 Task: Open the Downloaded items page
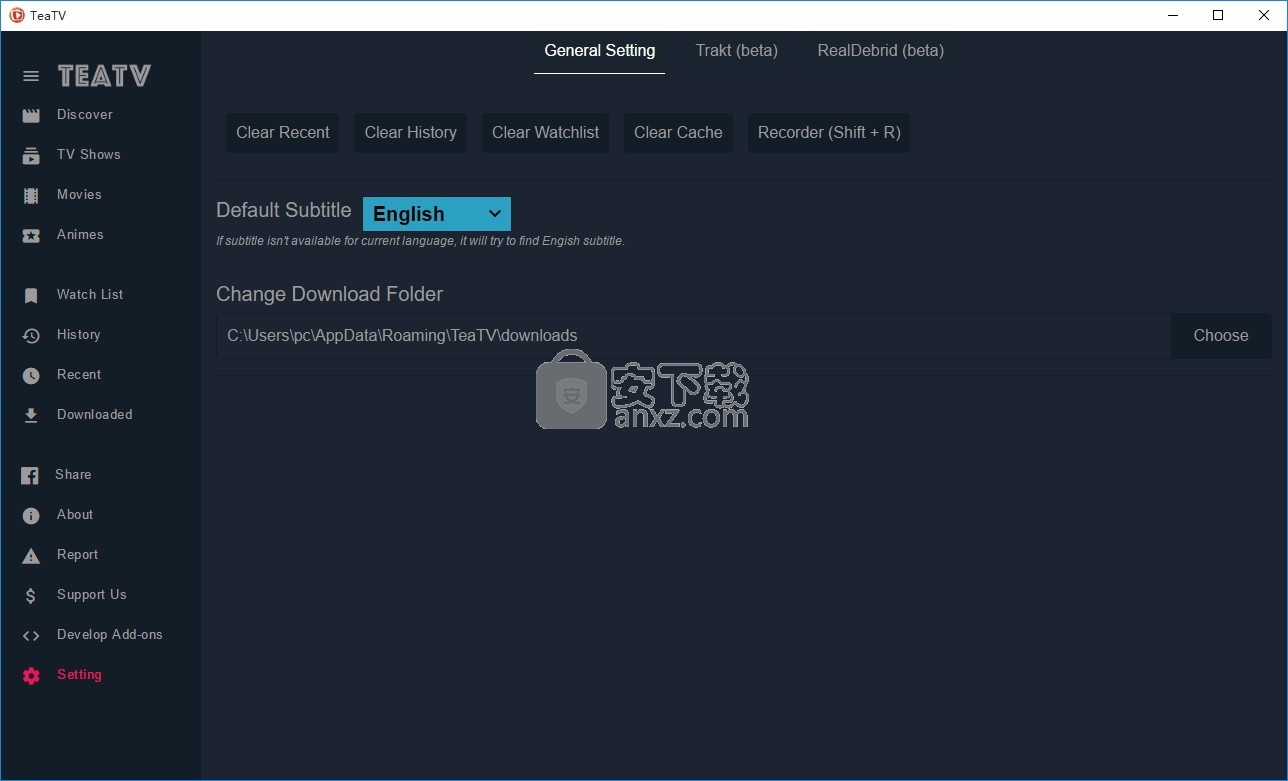coord(95,415)
